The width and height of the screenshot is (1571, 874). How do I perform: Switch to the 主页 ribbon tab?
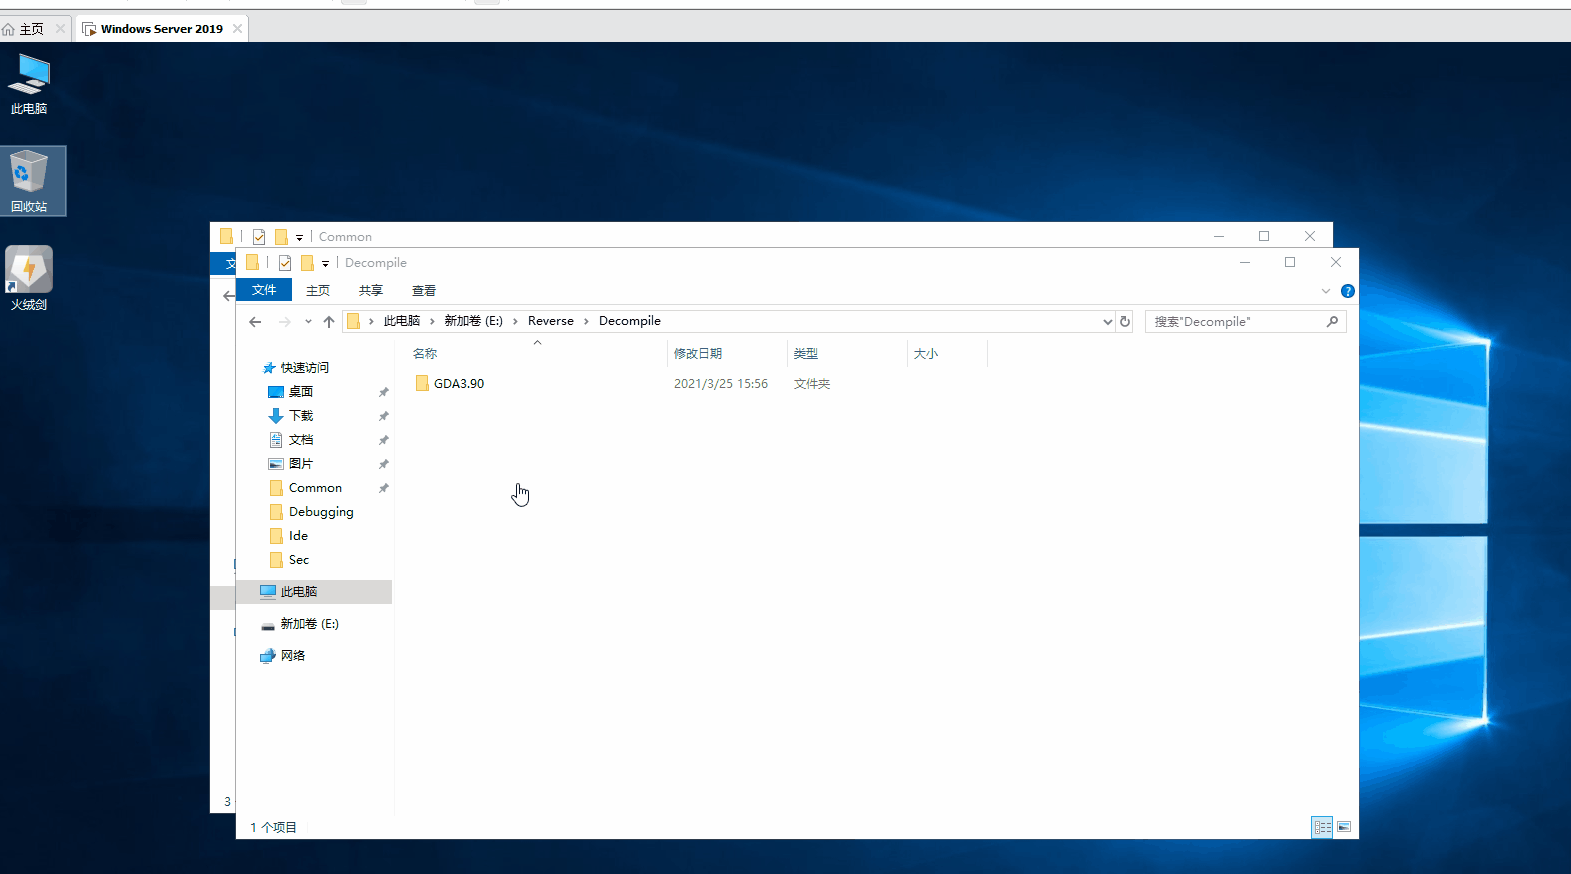(318, 291)
